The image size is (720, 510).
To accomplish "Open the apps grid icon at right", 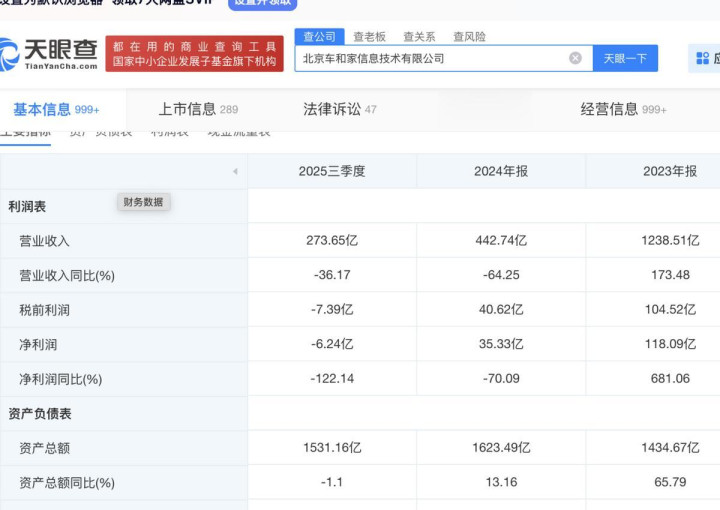I will (702, 58).
